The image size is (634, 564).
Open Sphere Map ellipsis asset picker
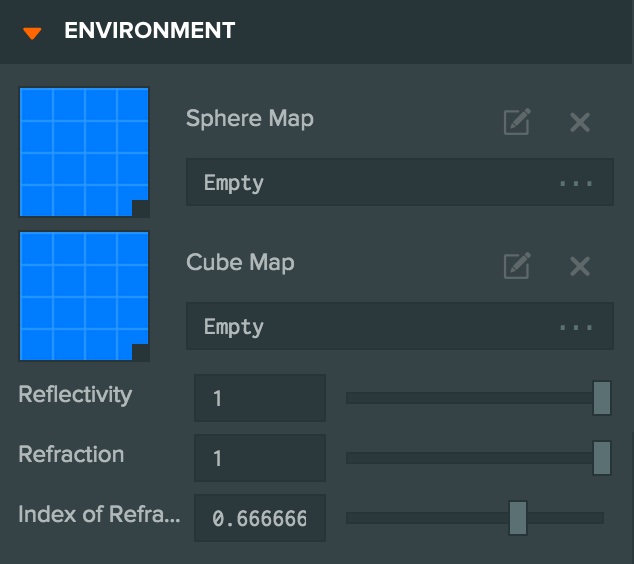576,184
